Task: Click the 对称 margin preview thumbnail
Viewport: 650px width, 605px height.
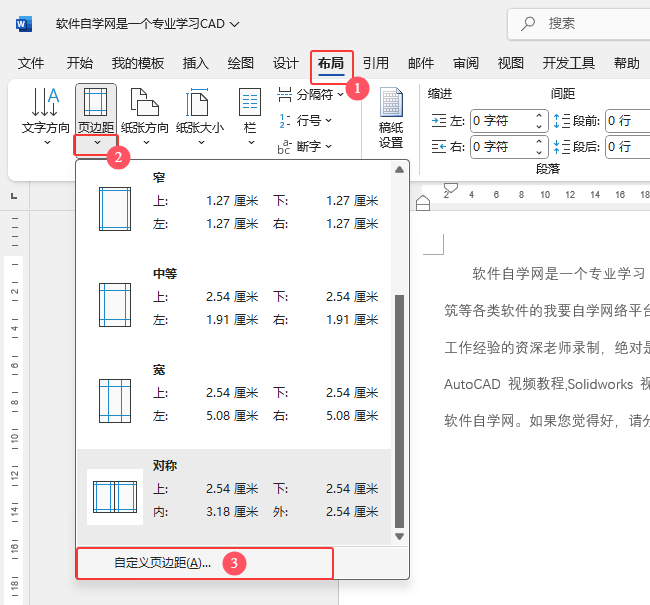Action: point(115,497)
